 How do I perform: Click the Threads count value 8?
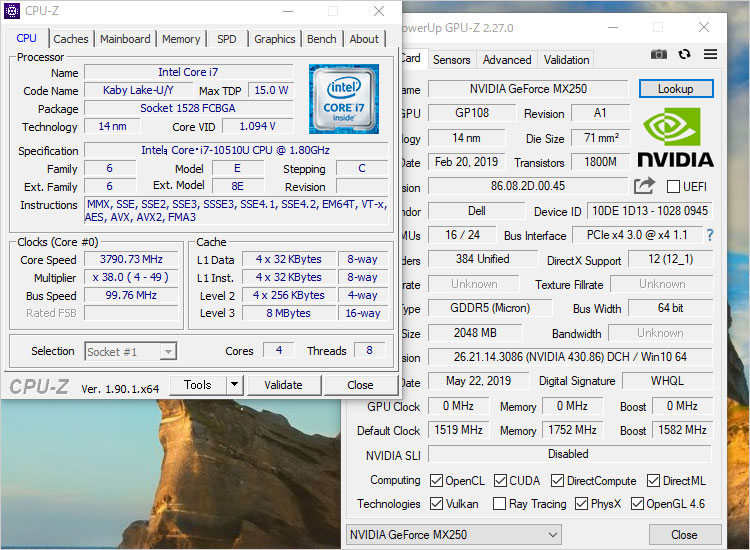tap(369, 351)
